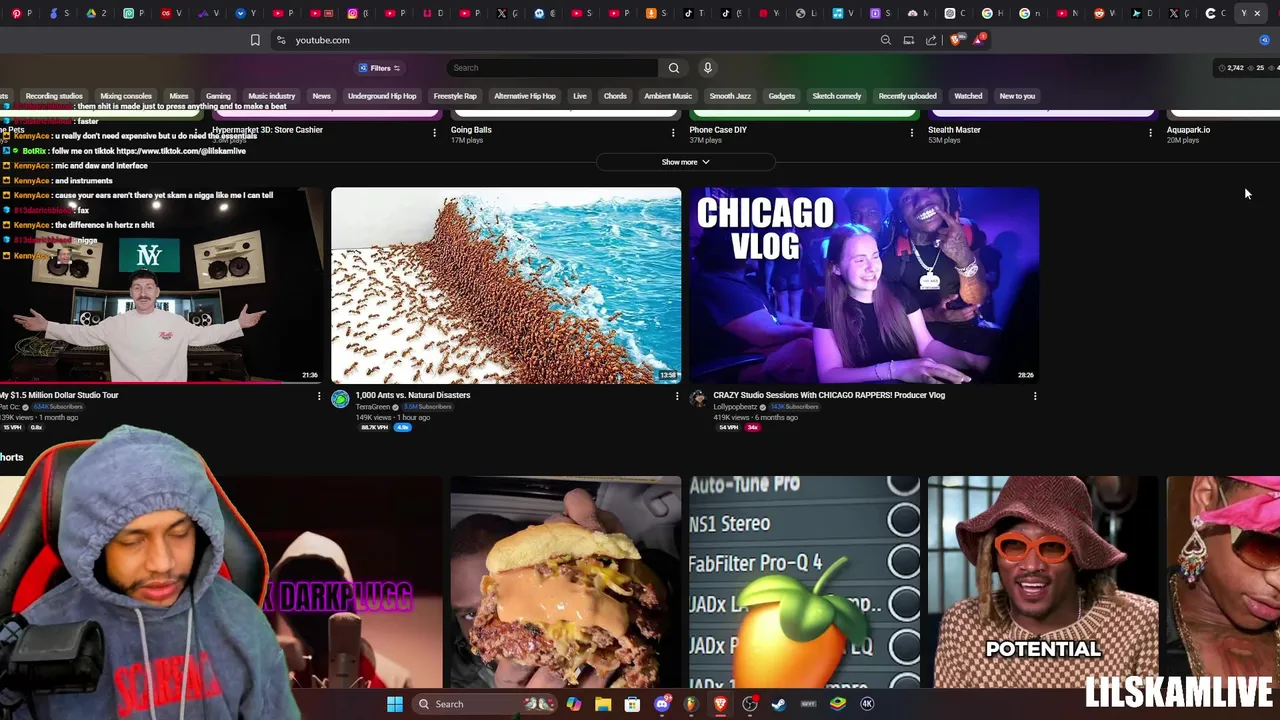Open the My $1.5 Million Dollar Studio Tour title
Image resolution: width=1280 pixels, height=720 pixels.
coord(59,395)
